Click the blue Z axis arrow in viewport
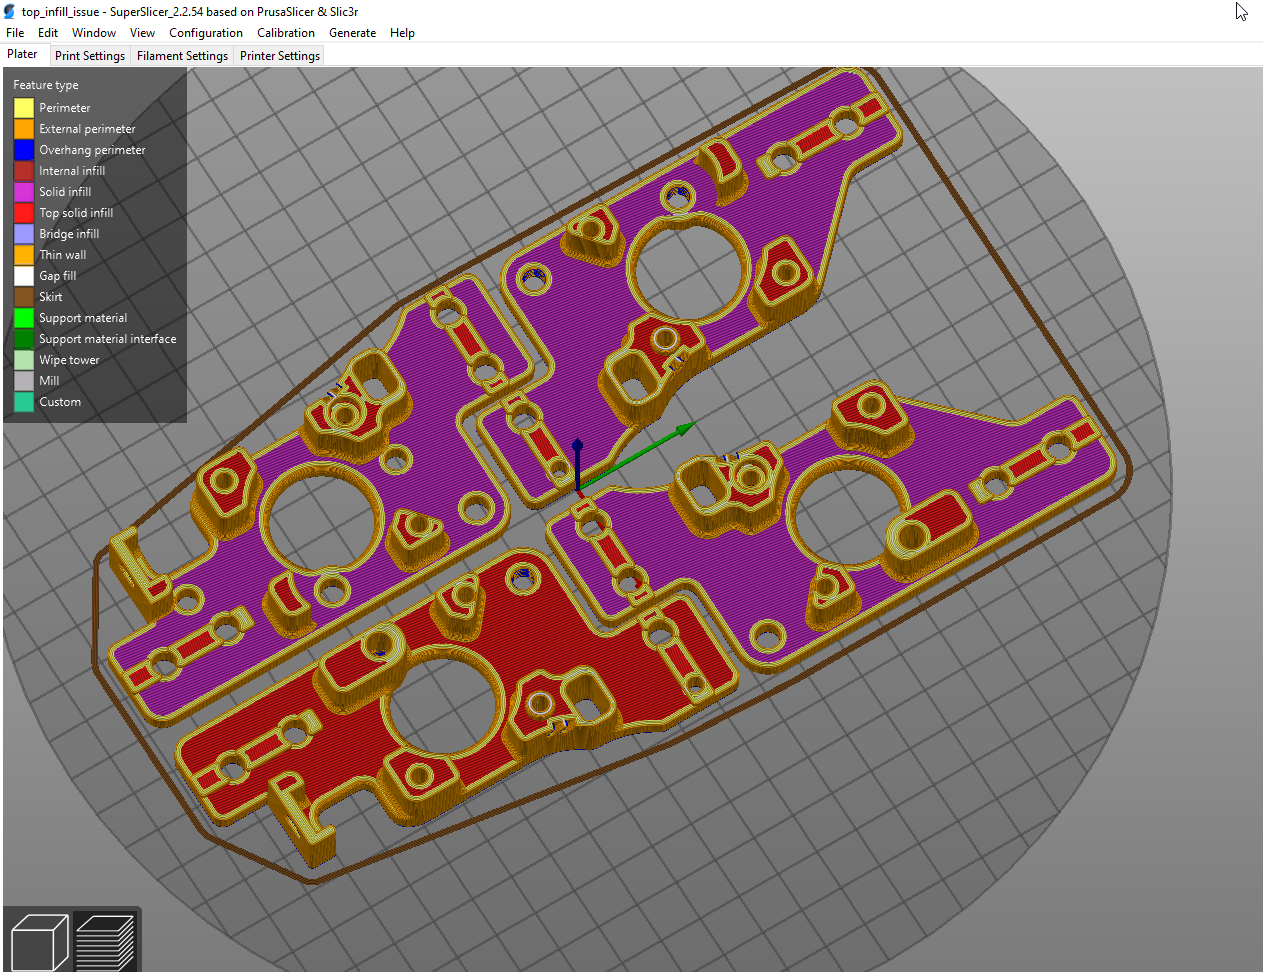The image size is (1263, 972). pos(577,462)
